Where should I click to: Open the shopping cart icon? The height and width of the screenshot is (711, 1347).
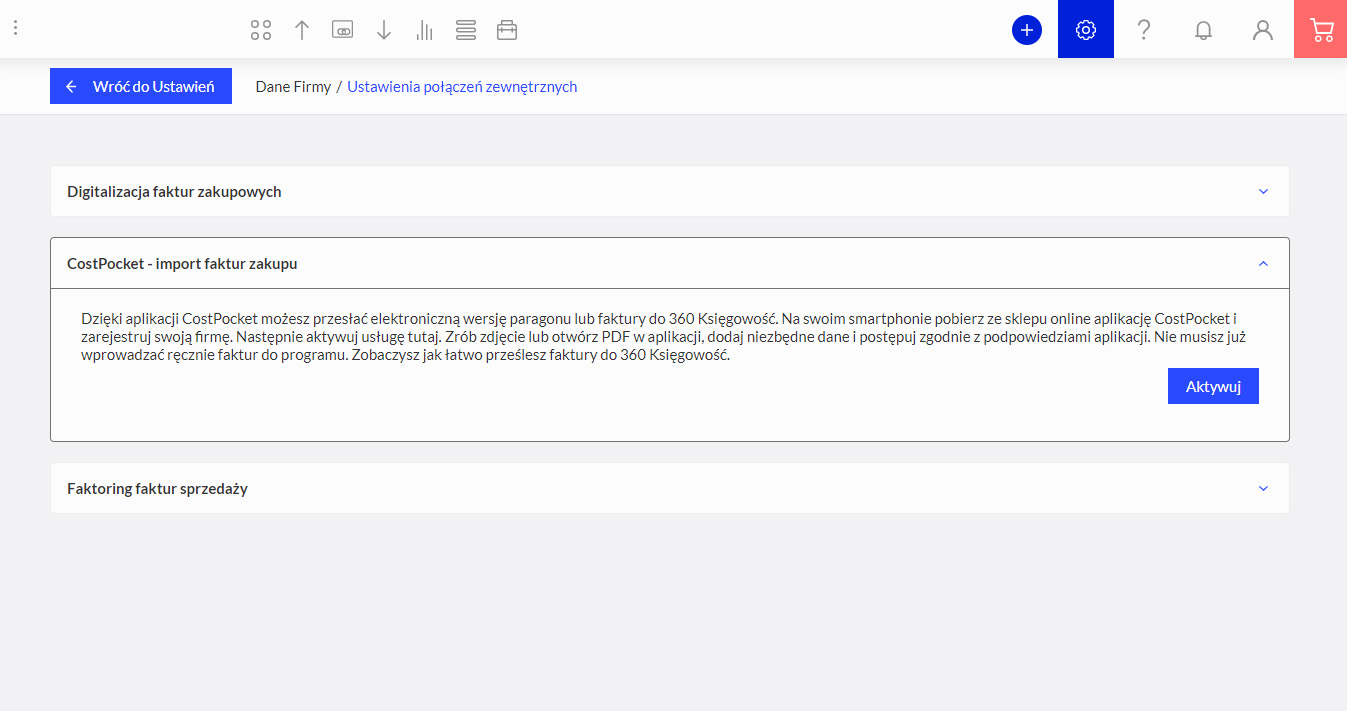click(x=1321, y=29)
